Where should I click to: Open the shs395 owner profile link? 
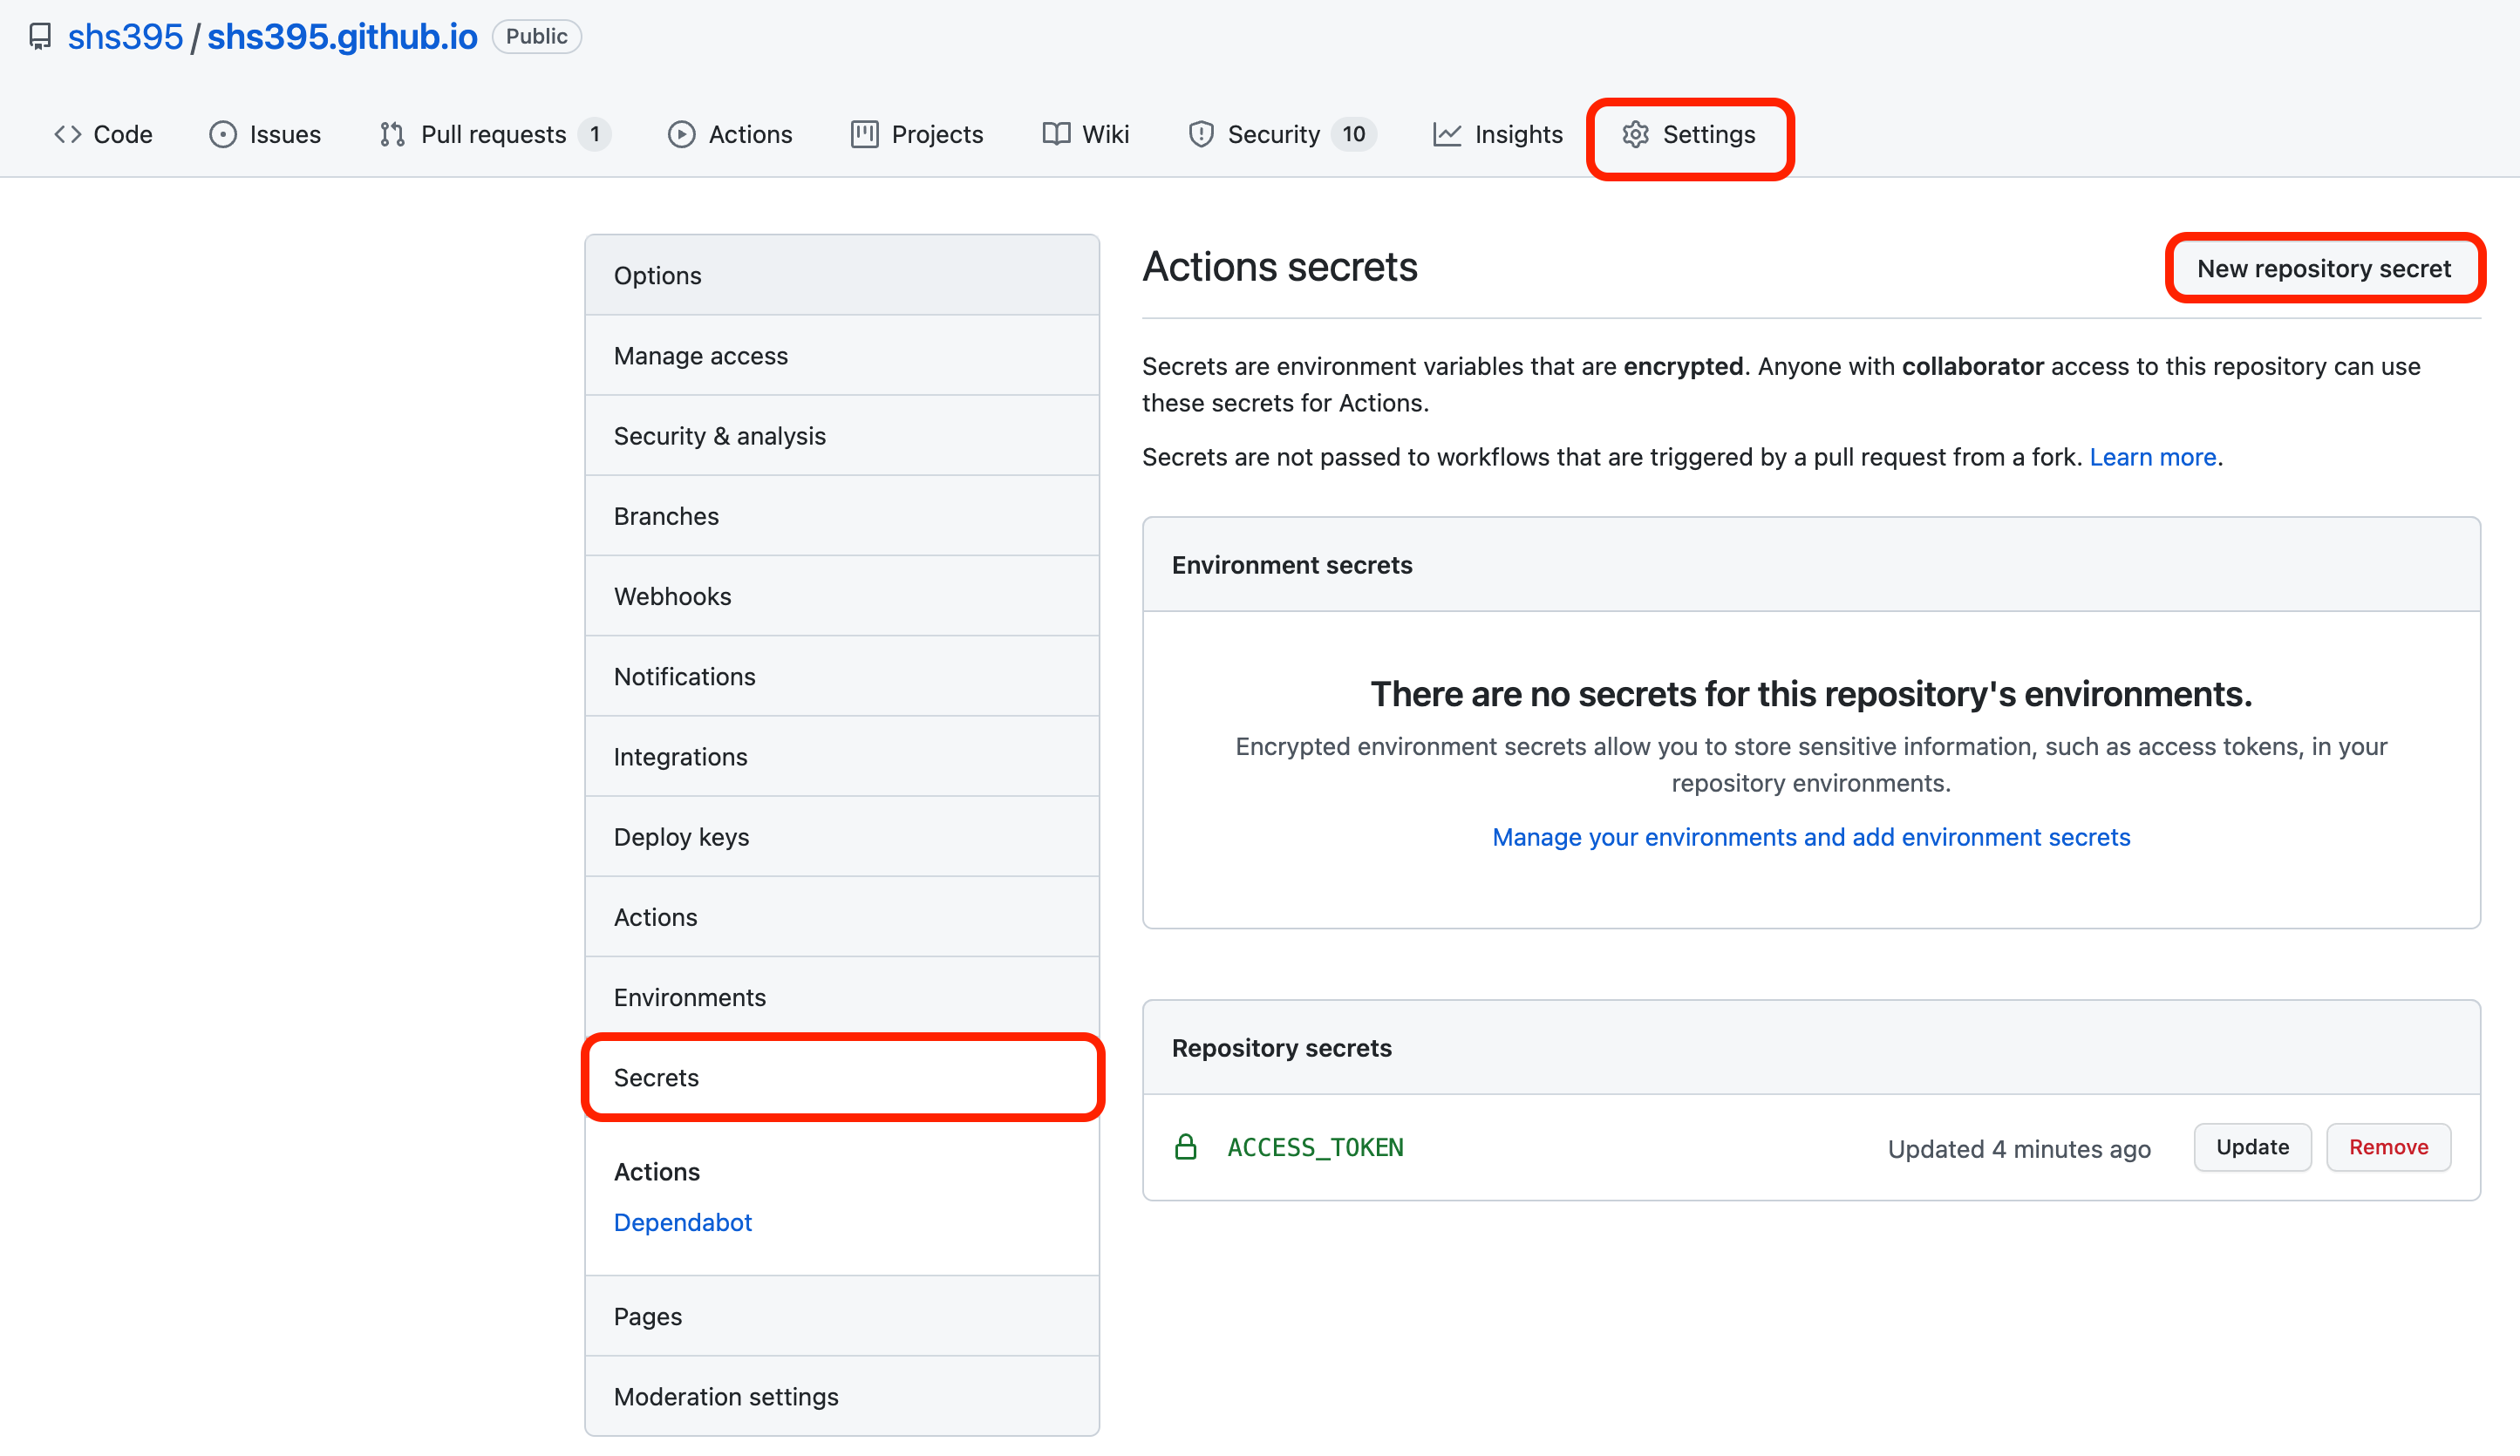point(125,37)
